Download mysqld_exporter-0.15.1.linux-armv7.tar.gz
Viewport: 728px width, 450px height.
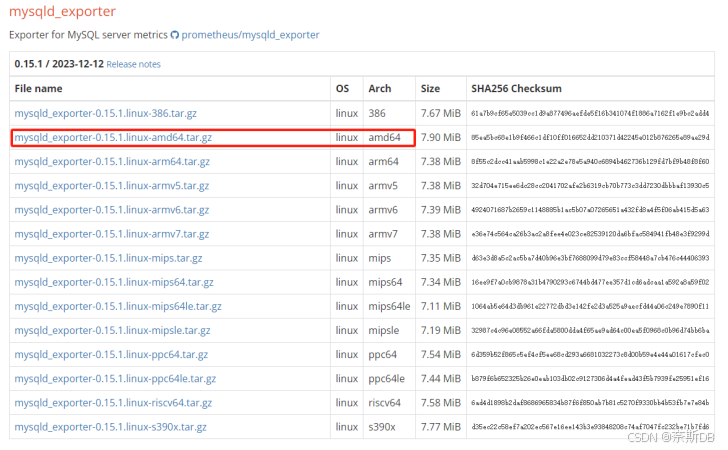[x=111, y=234]
